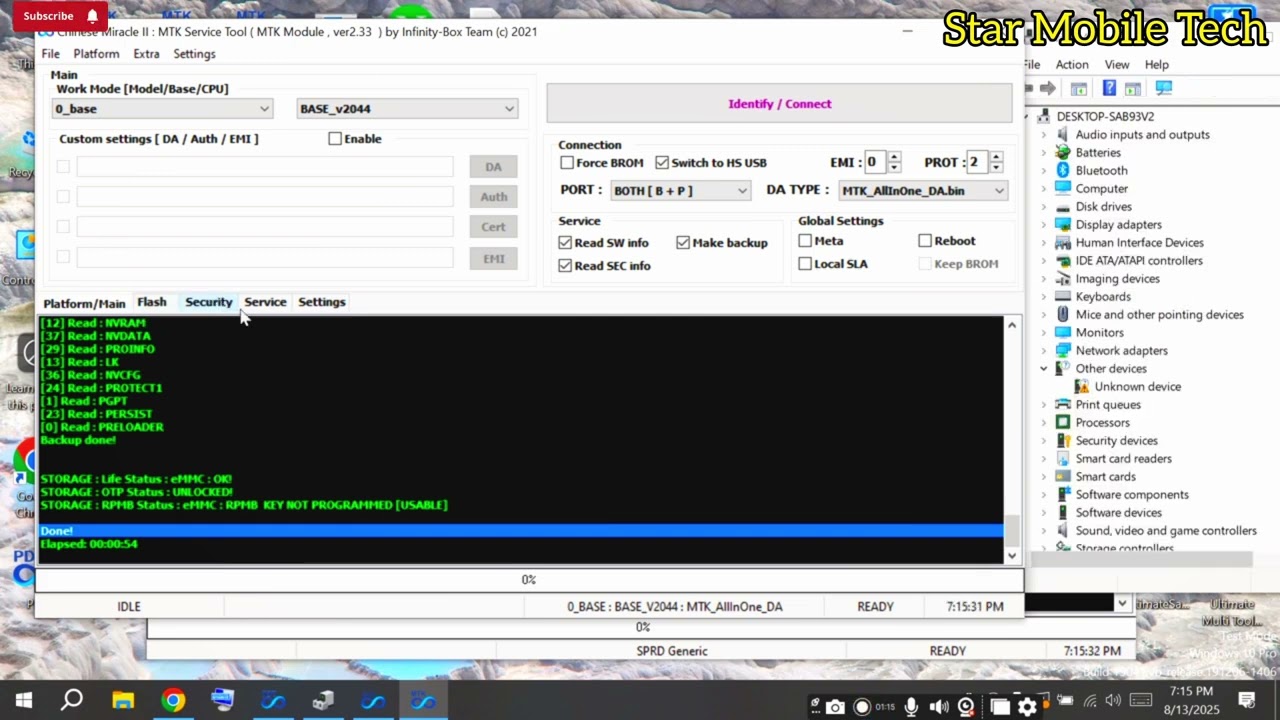
Task: Click the DESKTOP-SAB93V2 computer root icon
Action: pos(1045,117)
